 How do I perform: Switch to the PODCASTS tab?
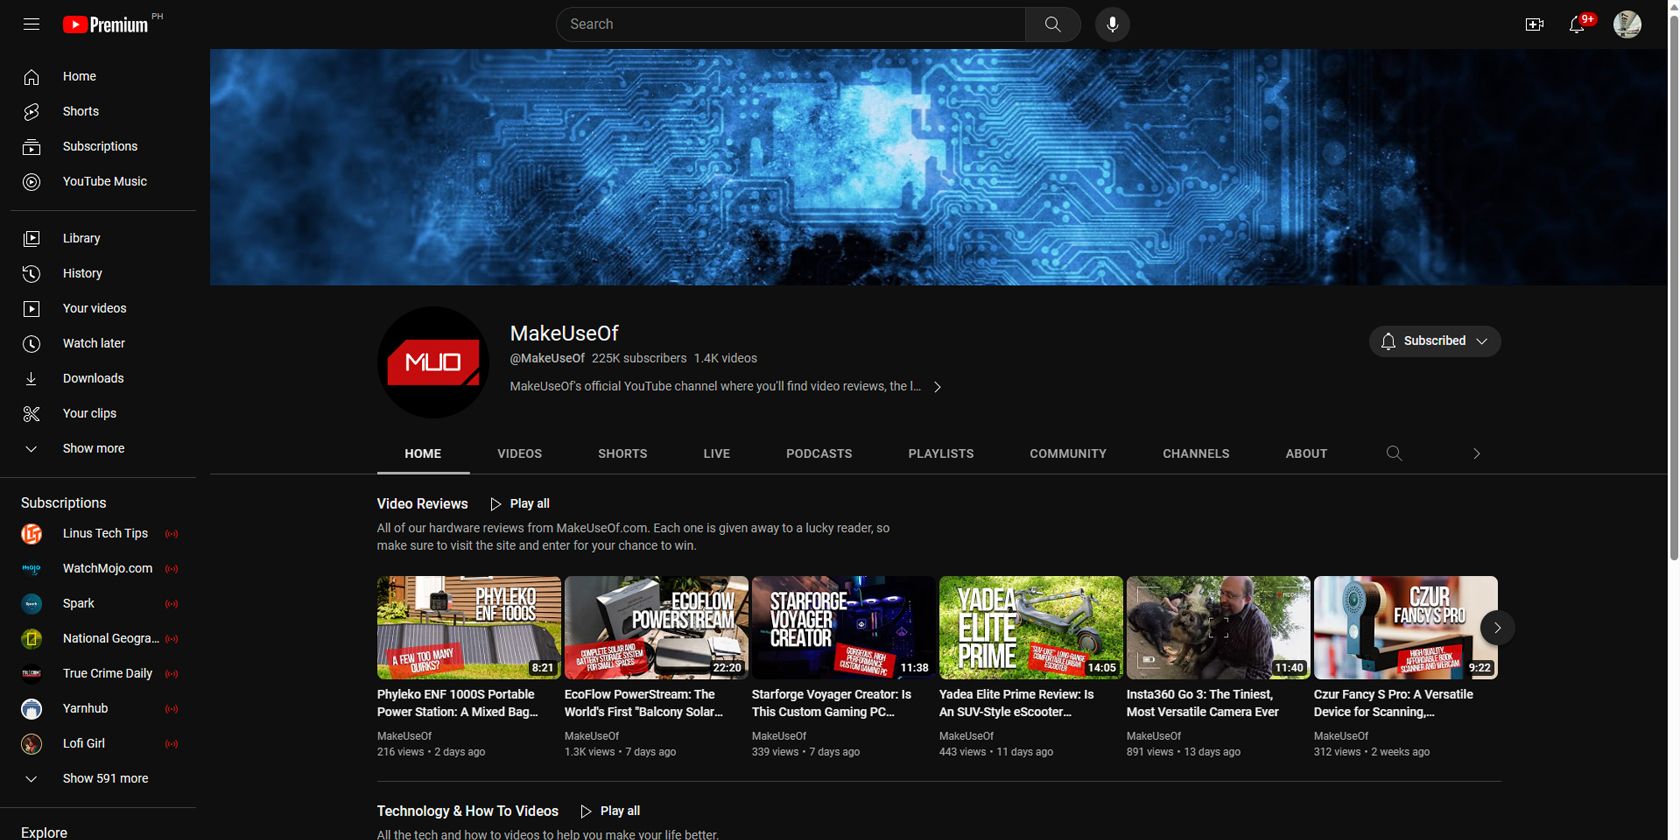pyautogui.click(x=819, y=453)
